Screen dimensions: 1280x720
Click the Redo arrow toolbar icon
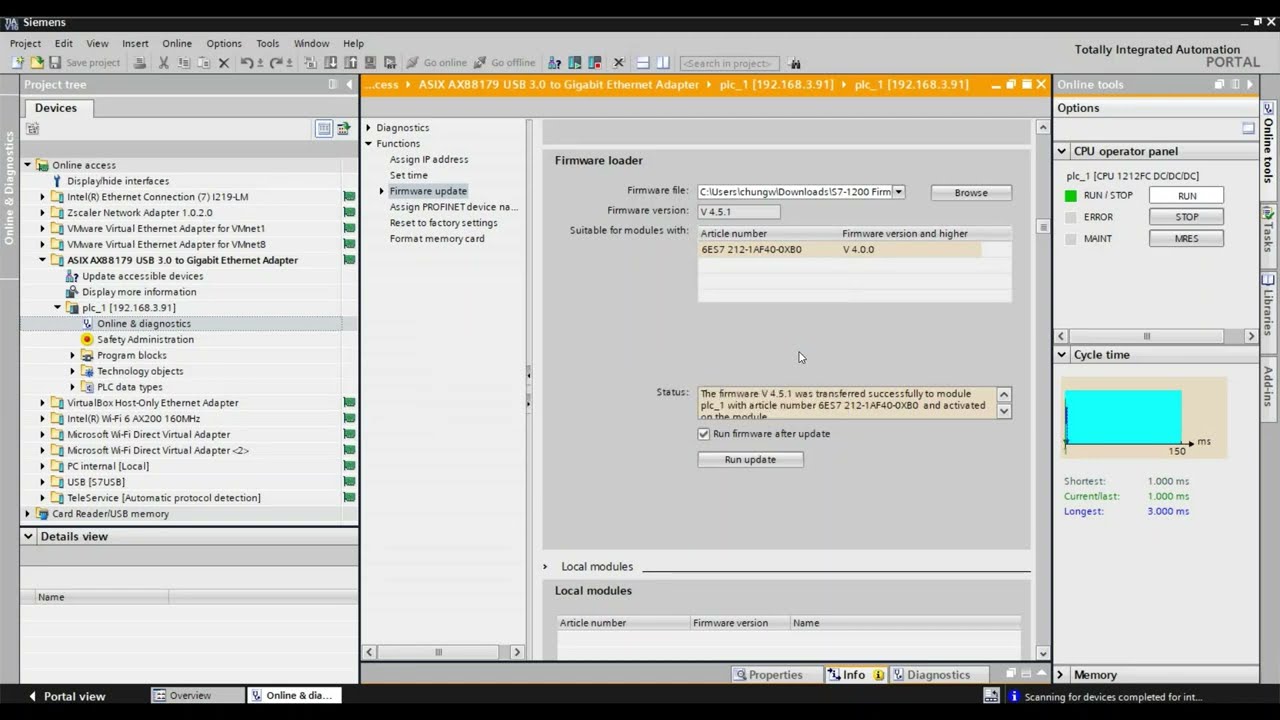[275, 62]
